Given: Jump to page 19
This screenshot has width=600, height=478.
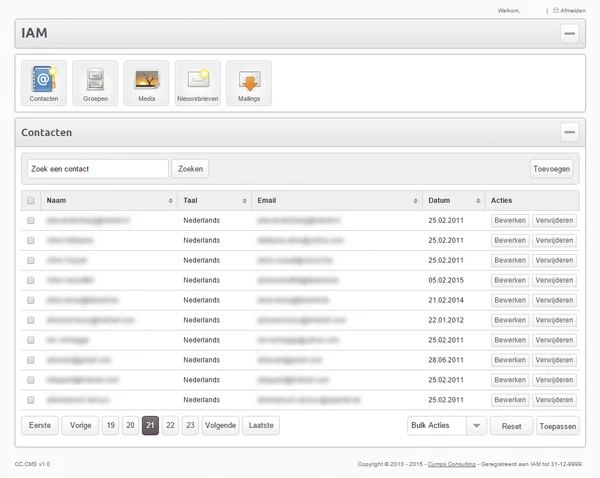Looking at the screenshot, I should (x=111, y=426).
